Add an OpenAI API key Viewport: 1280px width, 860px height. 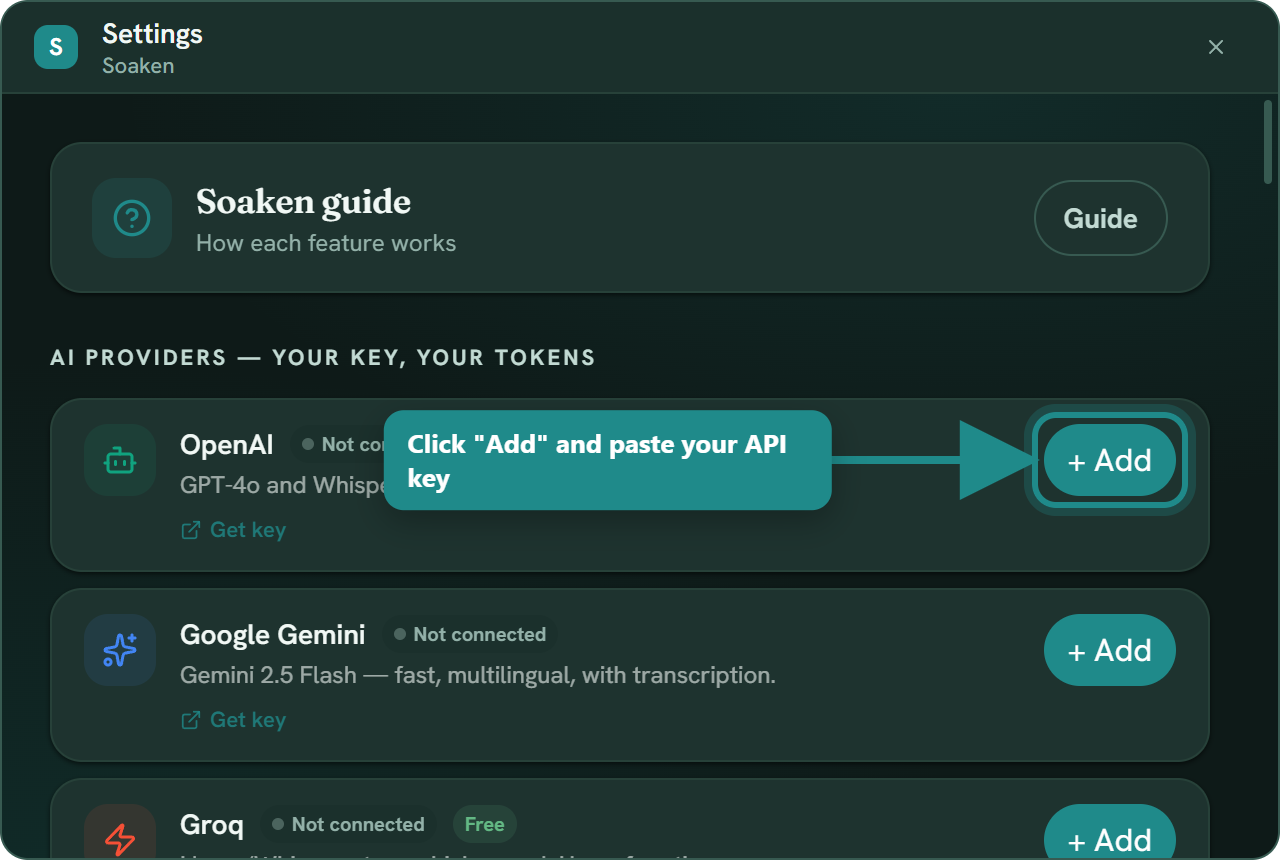point(1110,460)
